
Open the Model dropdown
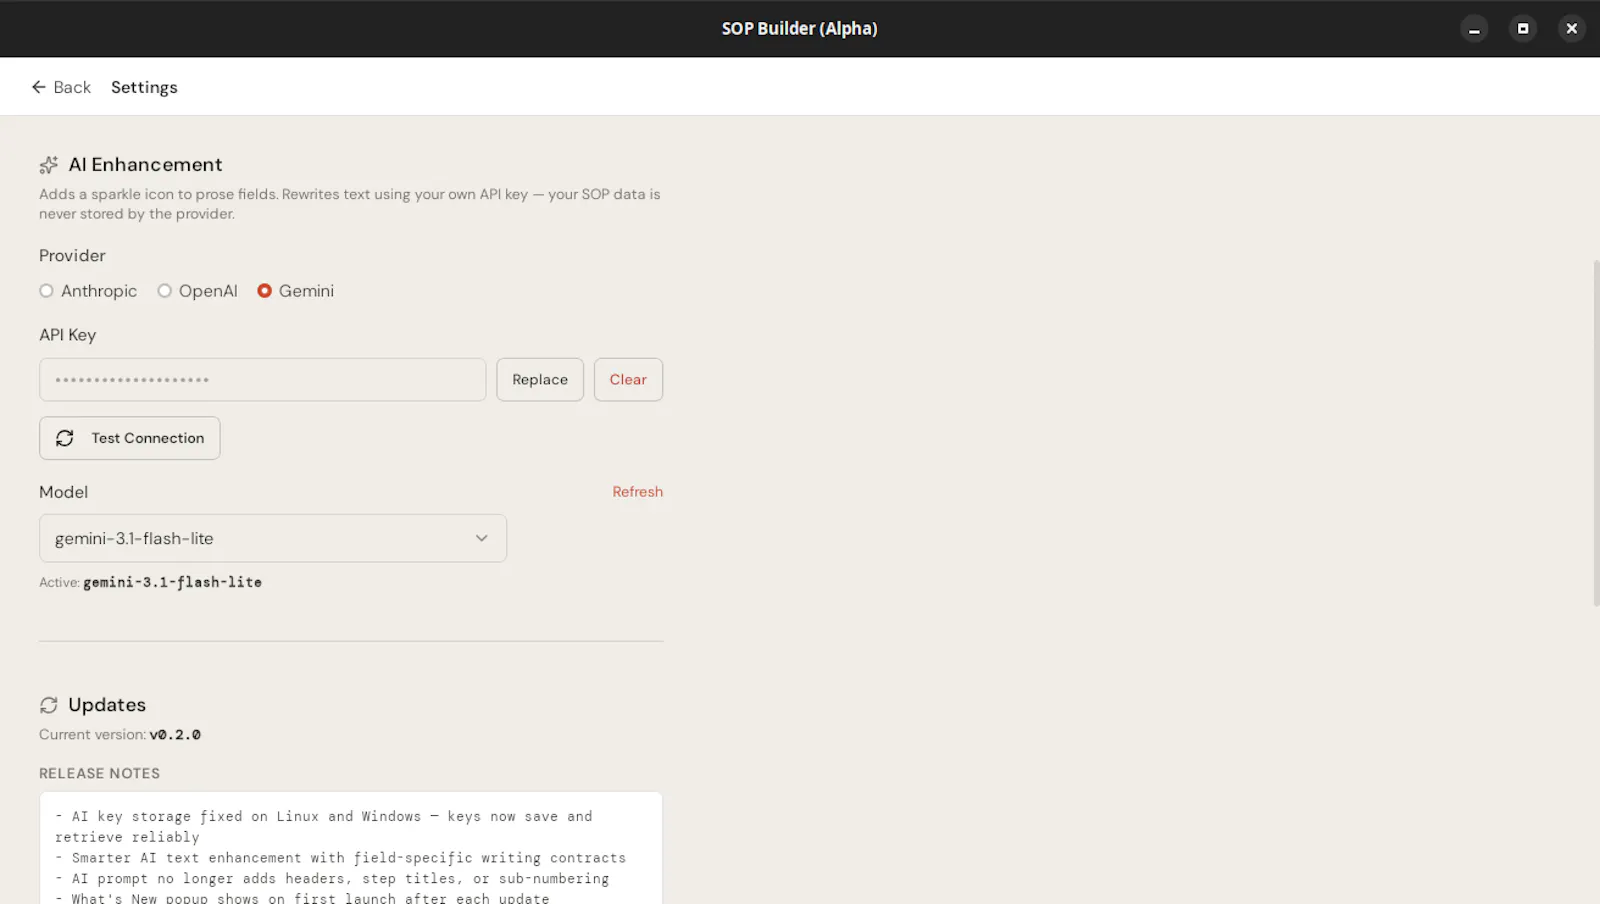tap(273, 538)
